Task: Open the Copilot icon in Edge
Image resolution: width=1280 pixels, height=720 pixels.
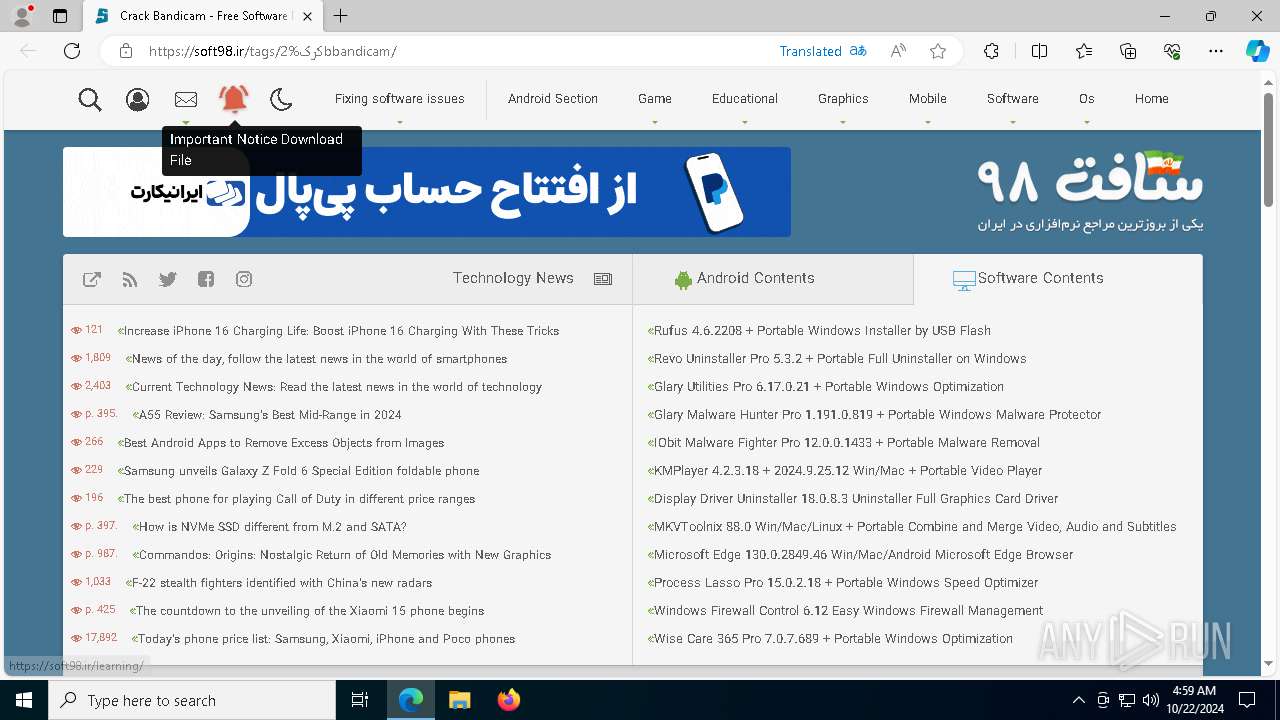Action: [x=1258, y=51]
